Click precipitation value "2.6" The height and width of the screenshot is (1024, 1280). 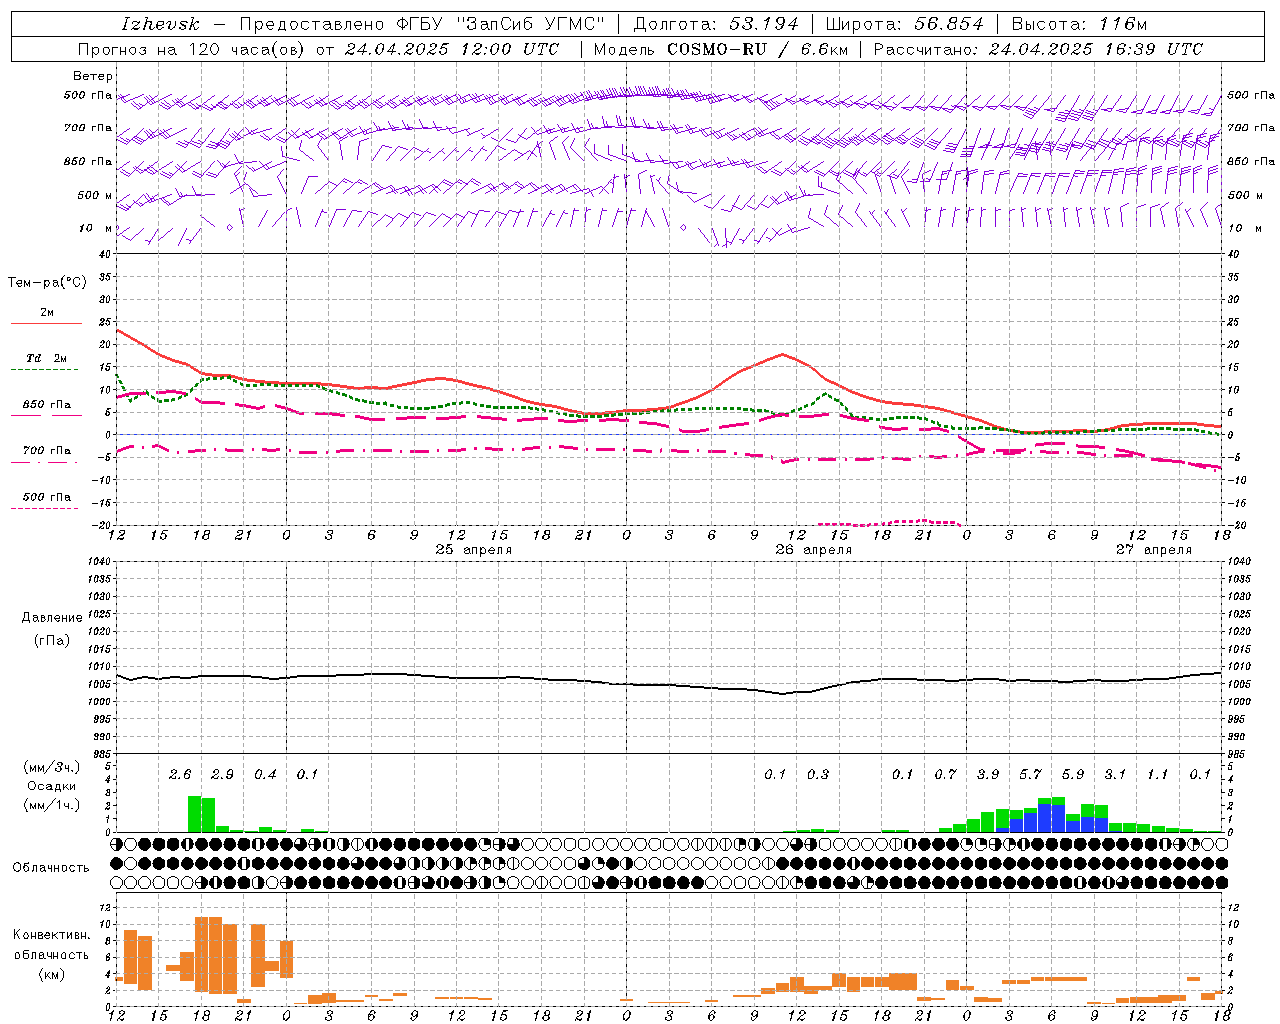click(x=180, y=775)
